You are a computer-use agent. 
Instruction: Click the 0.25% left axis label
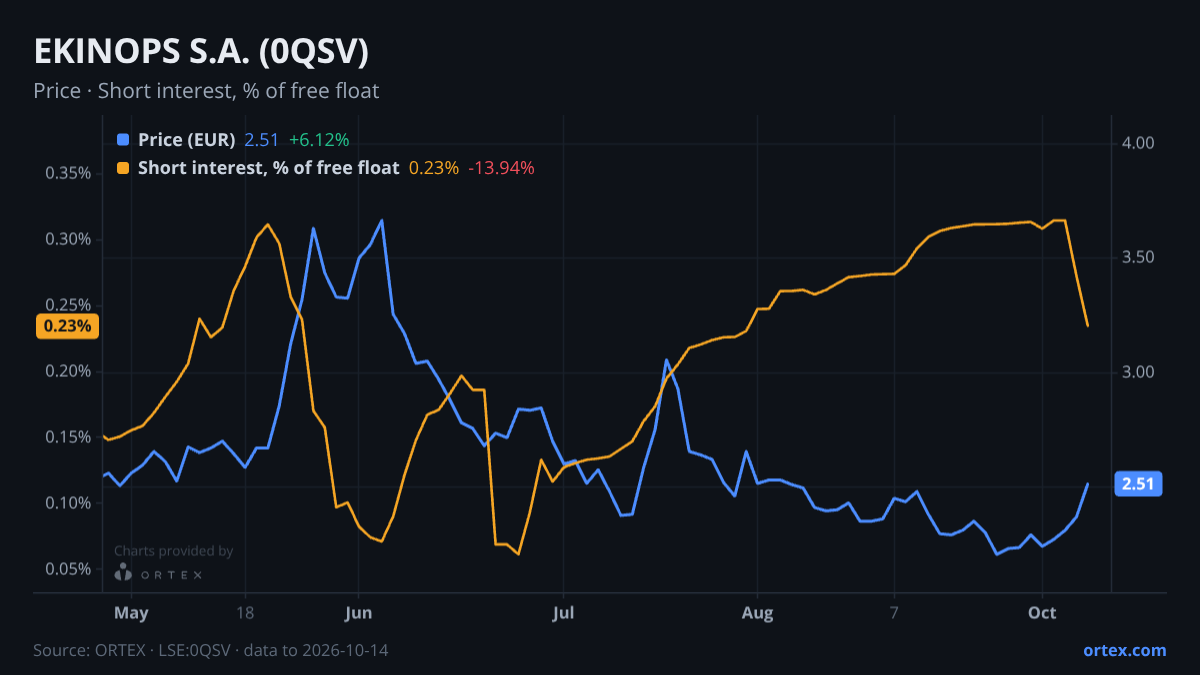68,305
